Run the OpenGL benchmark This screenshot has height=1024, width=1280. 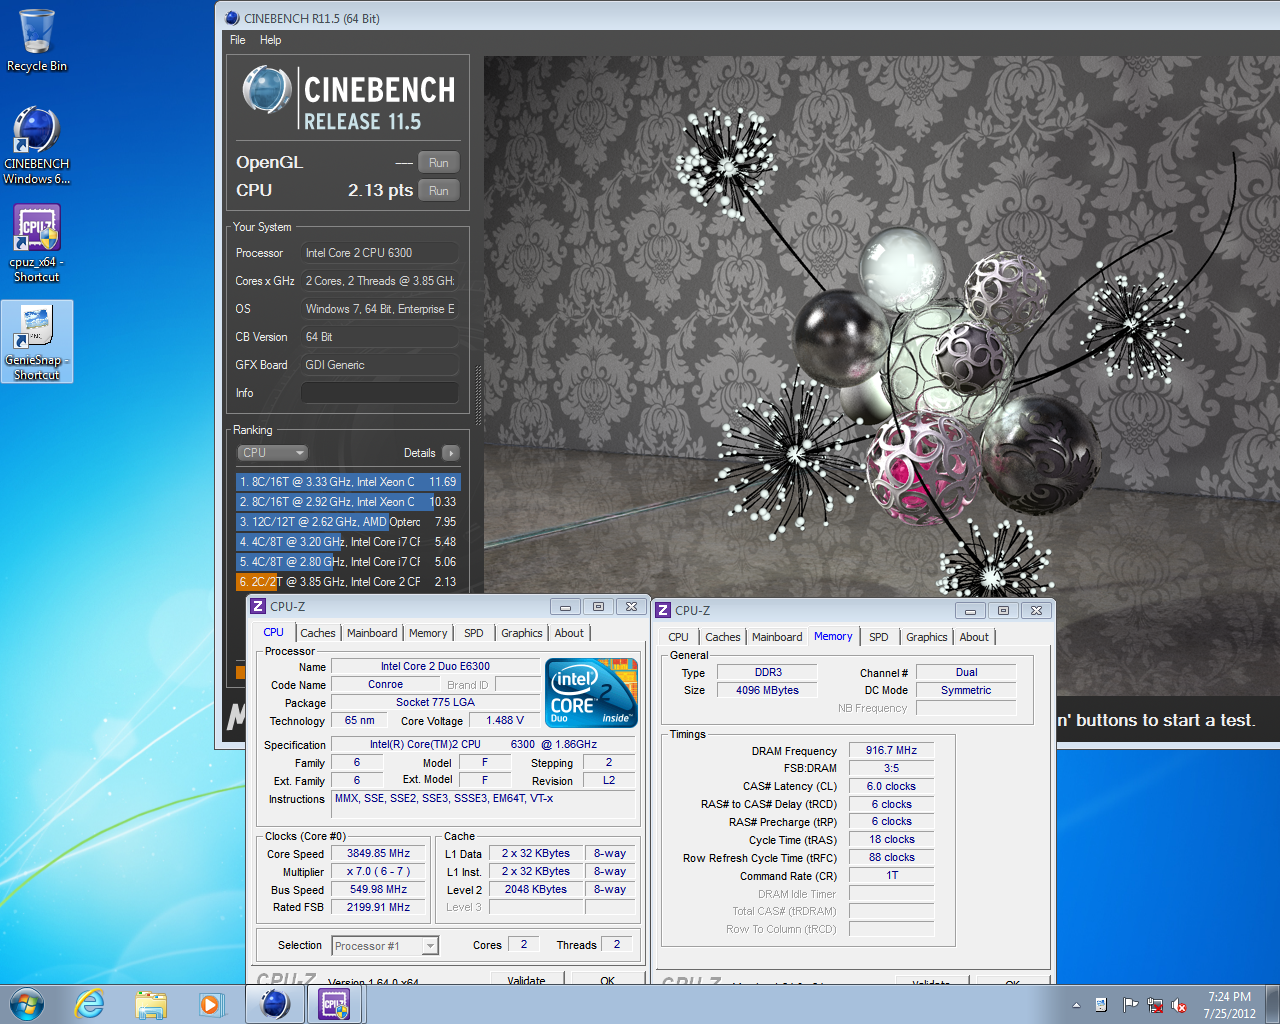click(x=439, y=163)
